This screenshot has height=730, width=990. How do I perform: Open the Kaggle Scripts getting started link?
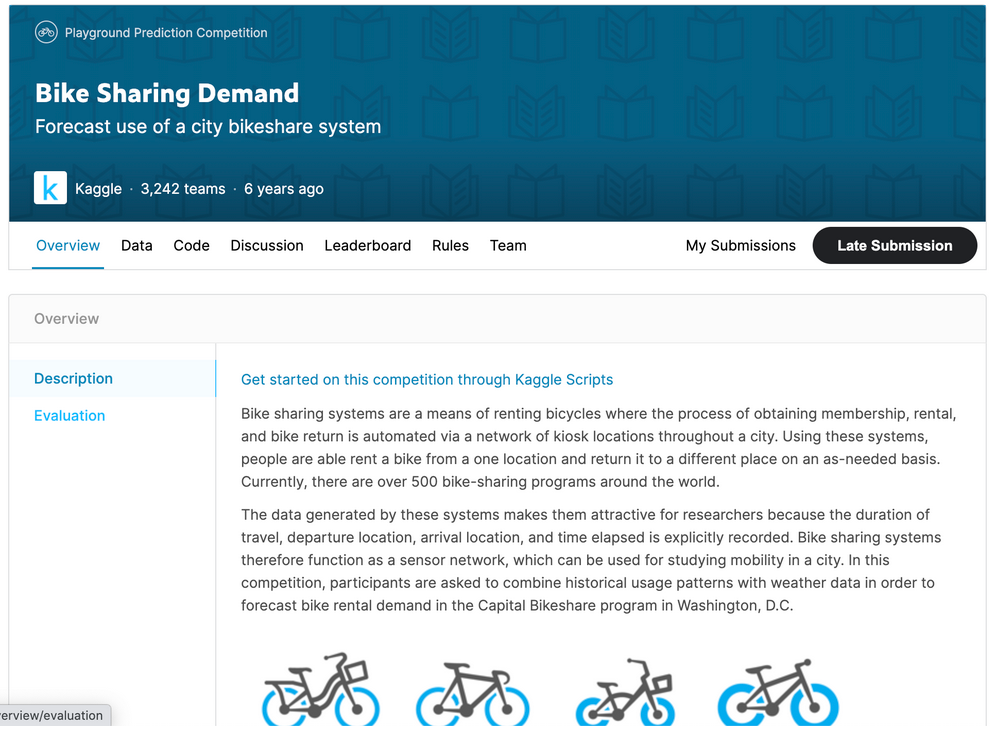coord(427,379)
